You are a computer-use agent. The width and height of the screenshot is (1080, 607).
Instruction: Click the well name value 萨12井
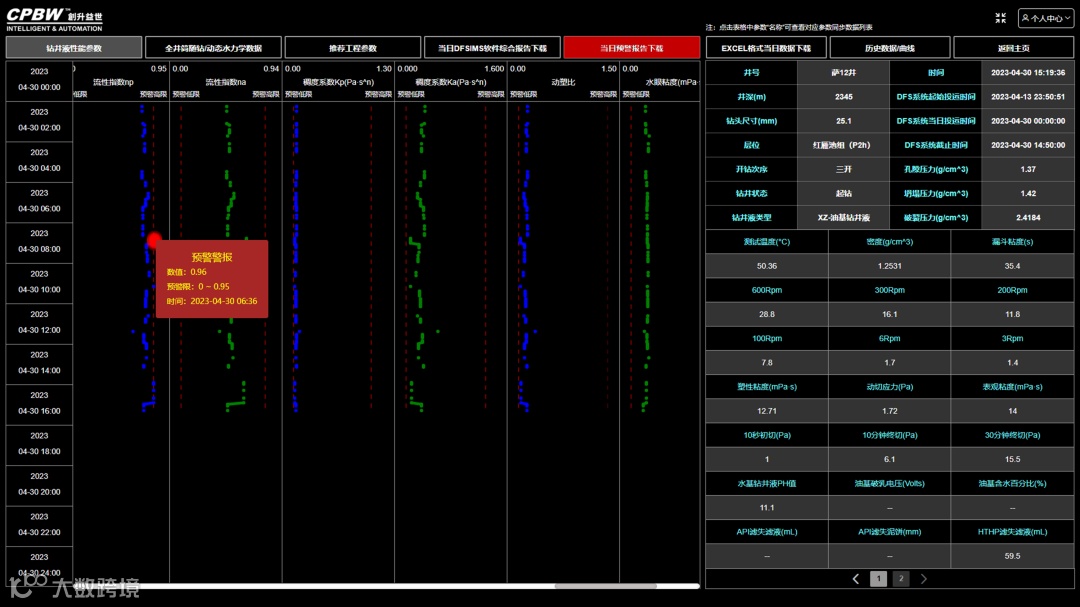844,72
